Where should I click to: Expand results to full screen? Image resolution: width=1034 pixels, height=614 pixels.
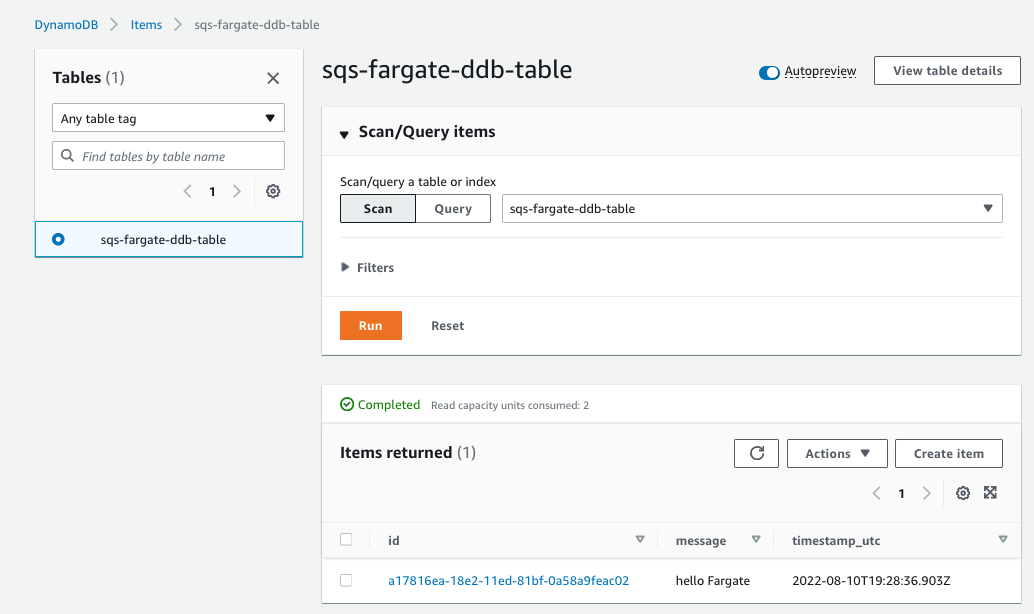(x=990, y=493)
